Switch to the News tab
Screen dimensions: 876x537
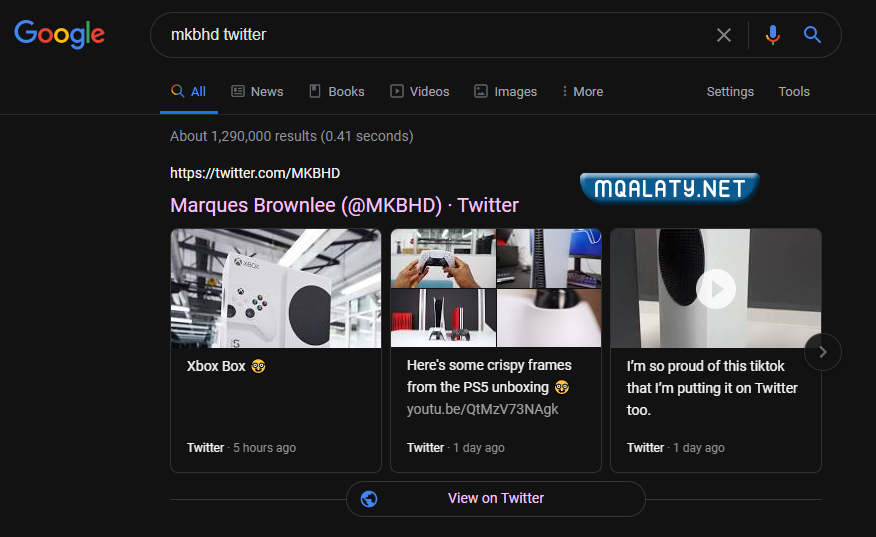tap(258, 92)
